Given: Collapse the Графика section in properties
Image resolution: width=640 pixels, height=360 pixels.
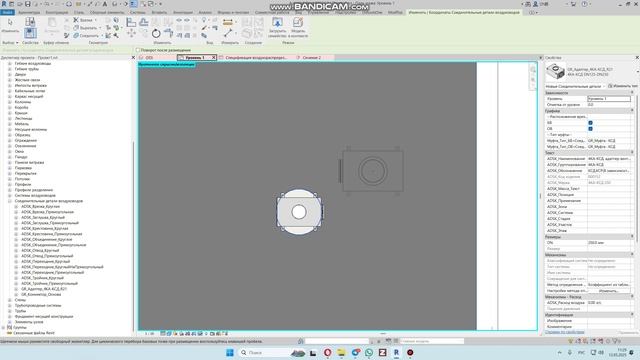Looking at the screenshot, I should tap(632, 111).
